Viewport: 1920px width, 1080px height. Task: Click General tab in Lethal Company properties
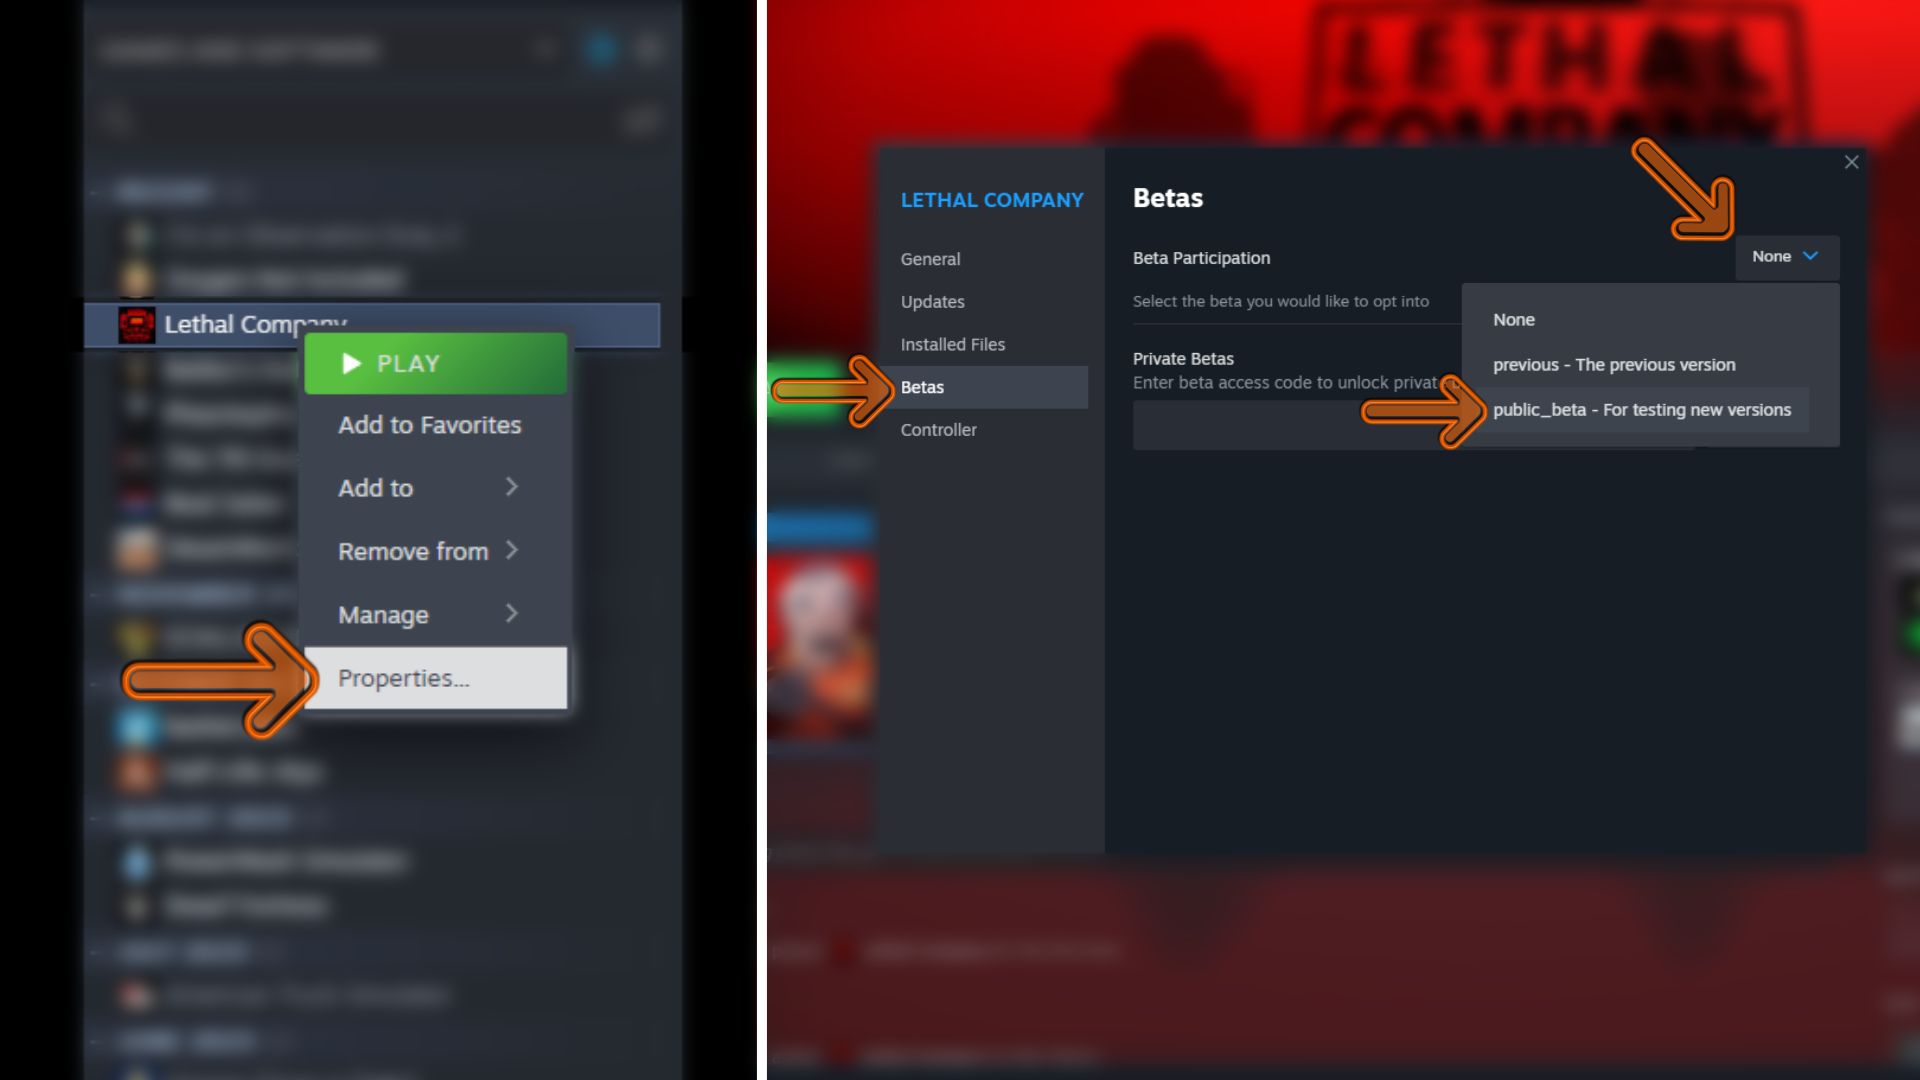[x=930, y=257]
